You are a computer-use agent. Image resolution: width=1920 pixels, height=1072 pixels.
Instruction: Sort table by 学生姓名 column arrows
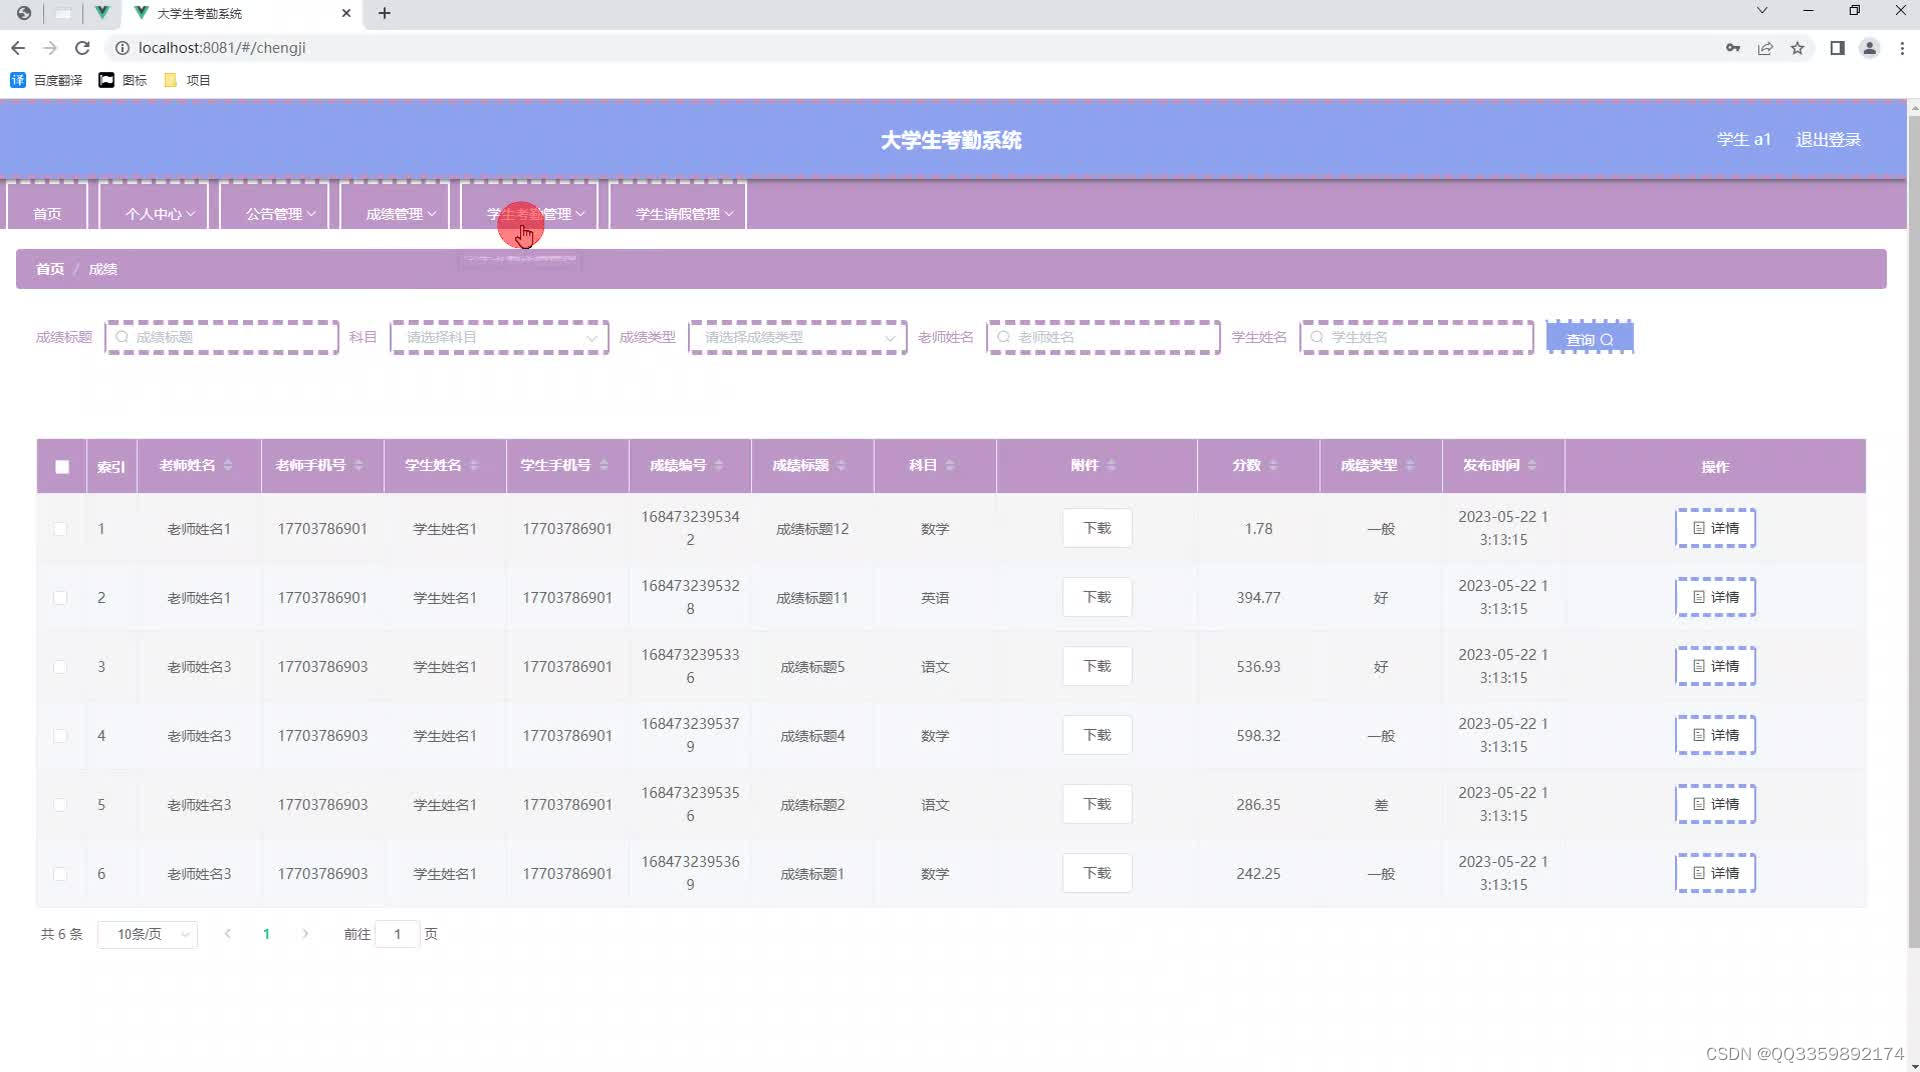click(x=474, y=465)
